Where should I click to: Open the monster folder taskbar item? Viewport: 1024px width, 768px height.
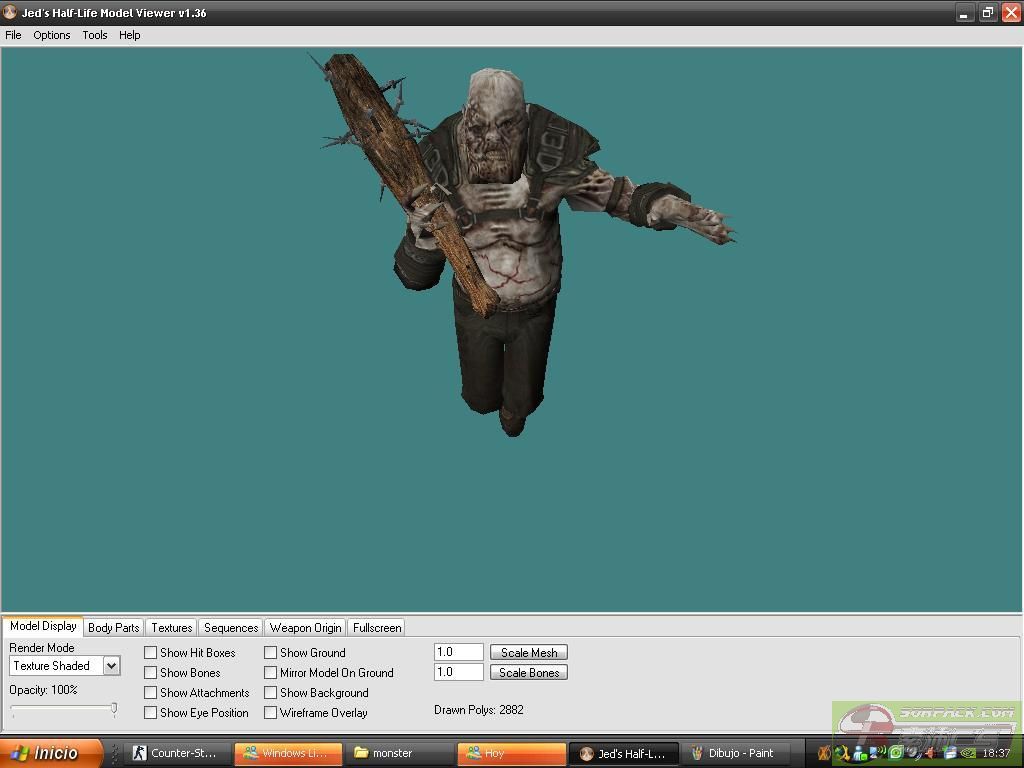pos(398,754)
